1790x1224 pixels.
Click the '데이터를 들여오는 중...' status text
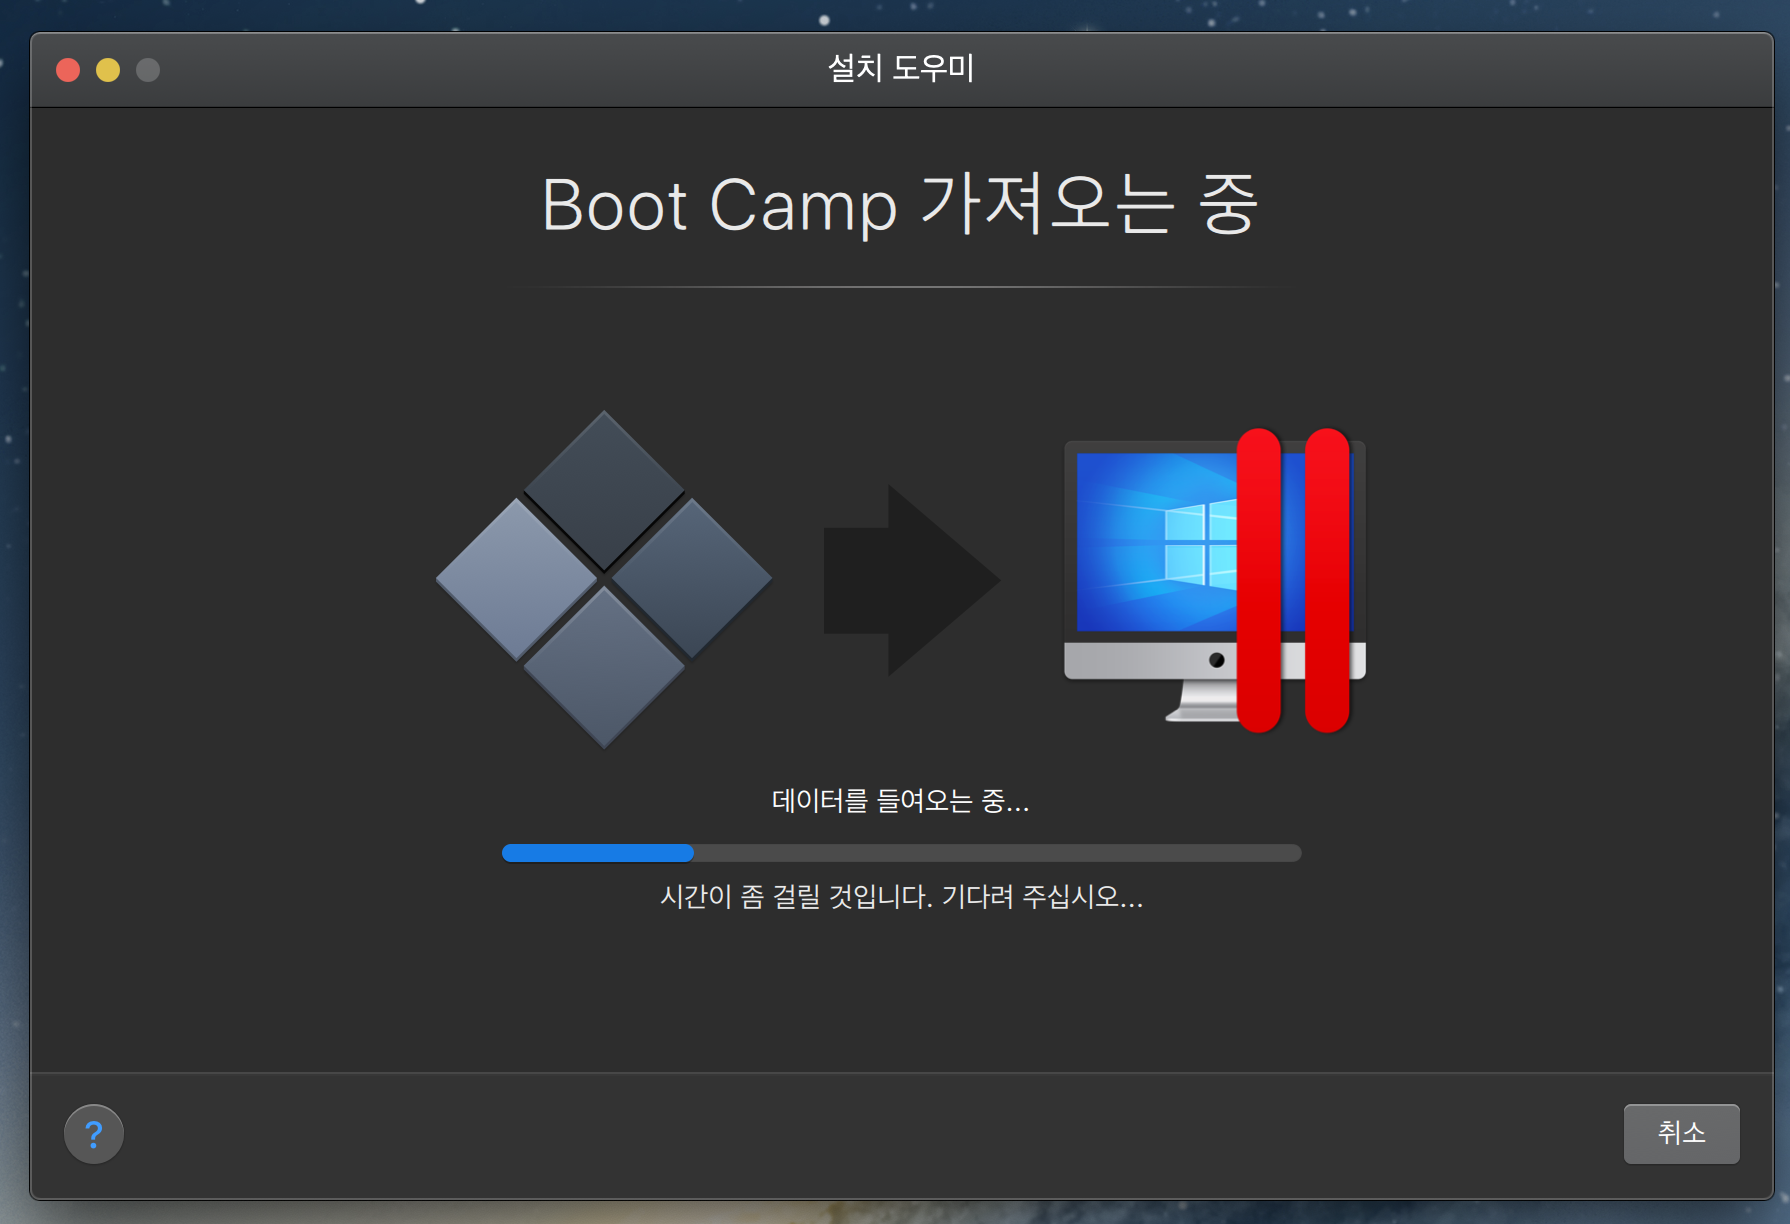900,801
